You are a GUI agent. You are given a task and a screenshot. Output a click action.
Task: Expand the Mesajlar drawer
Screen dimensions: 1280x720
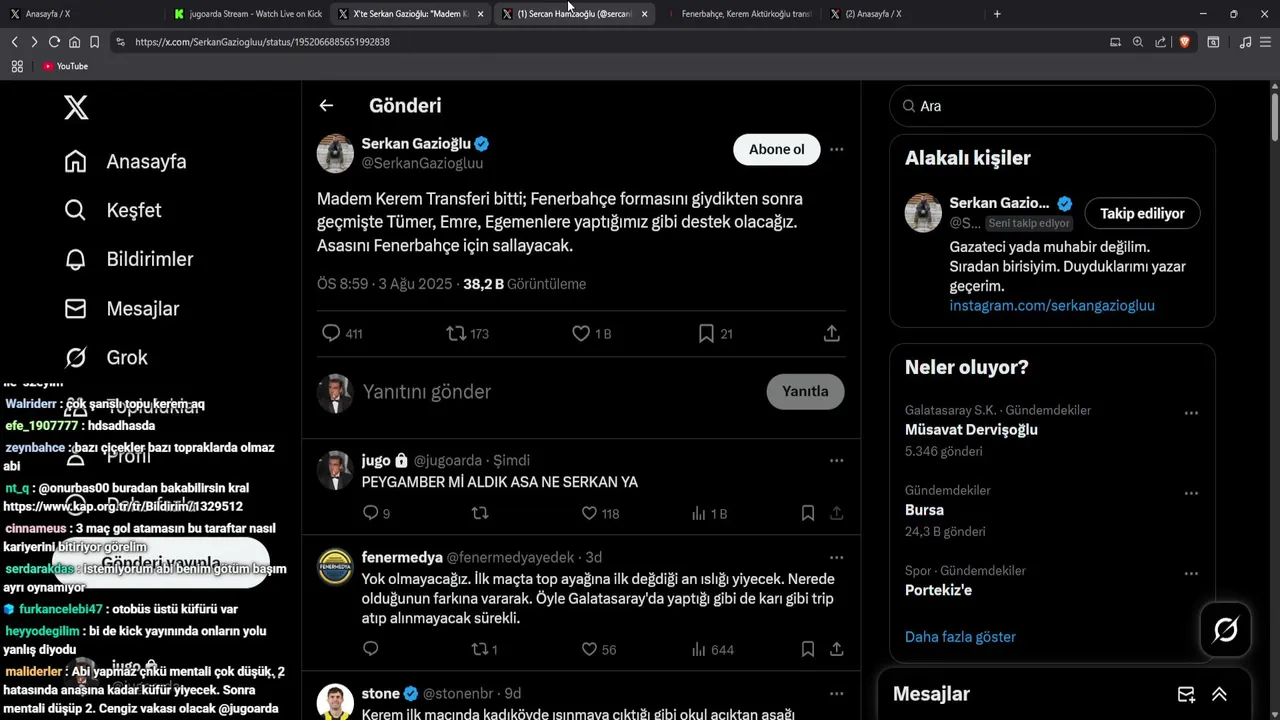click(1219, 694)
